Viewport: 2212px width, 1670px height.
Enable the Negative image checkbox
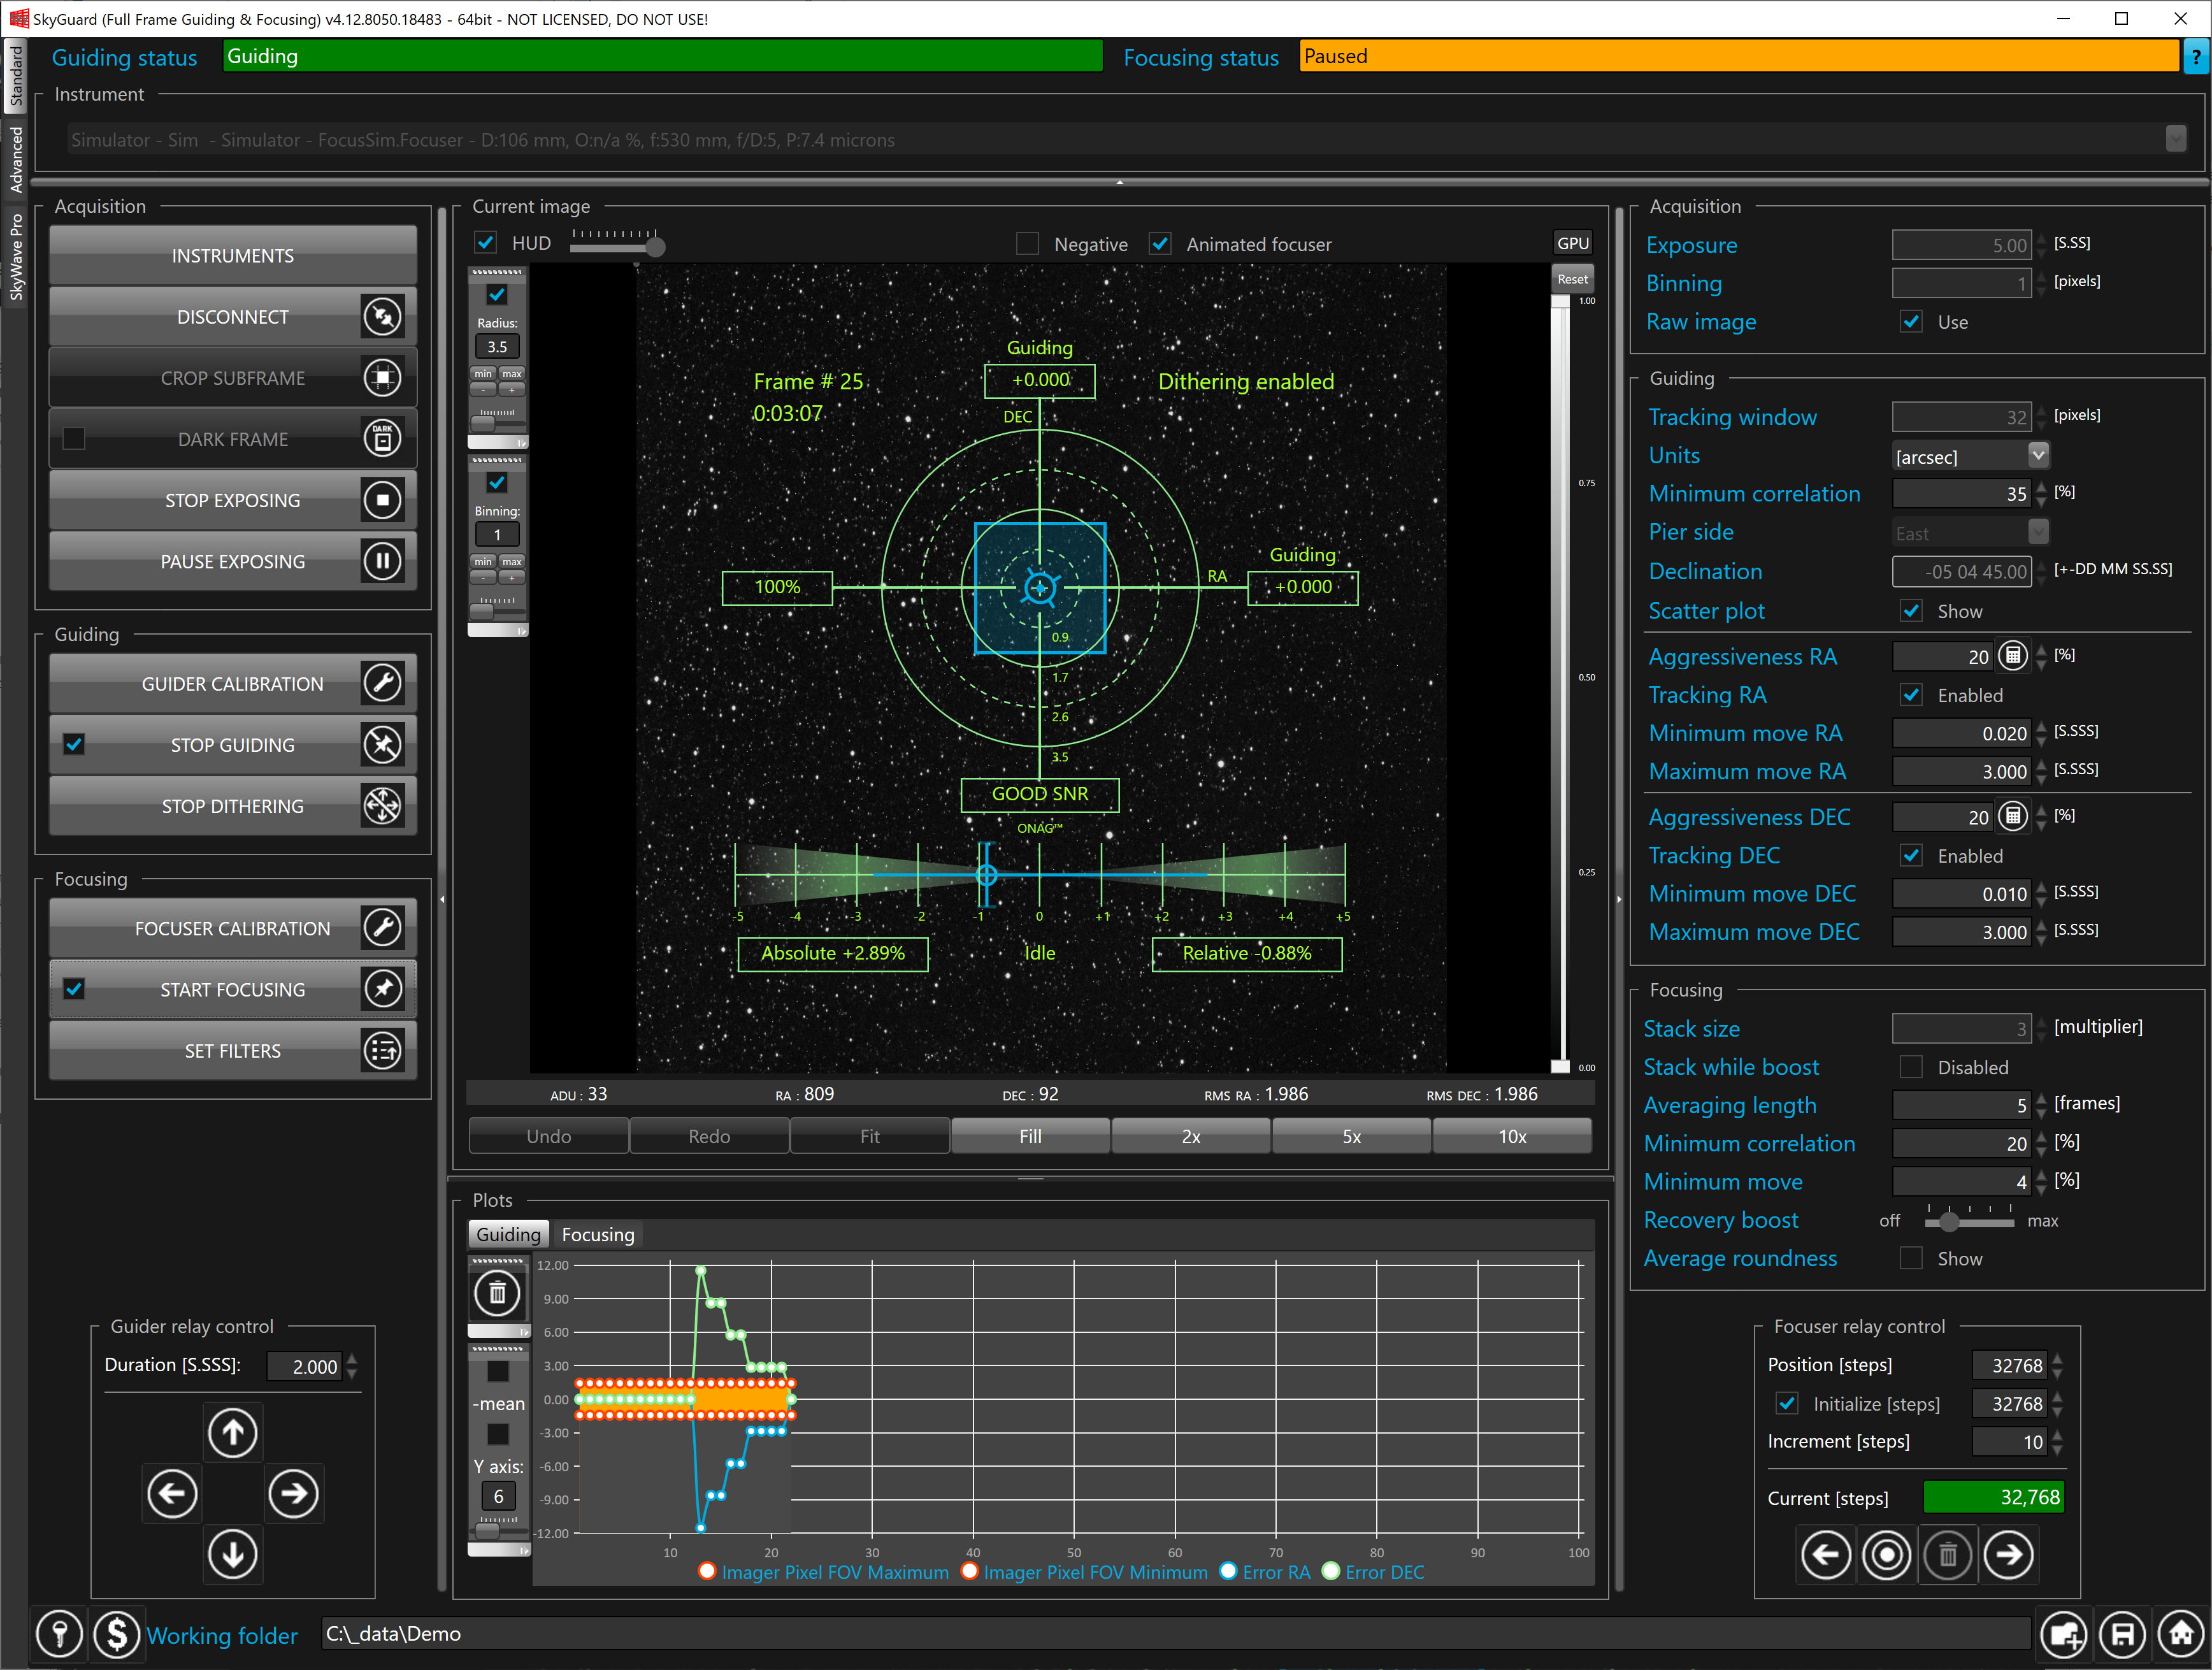coord(1027,244)
